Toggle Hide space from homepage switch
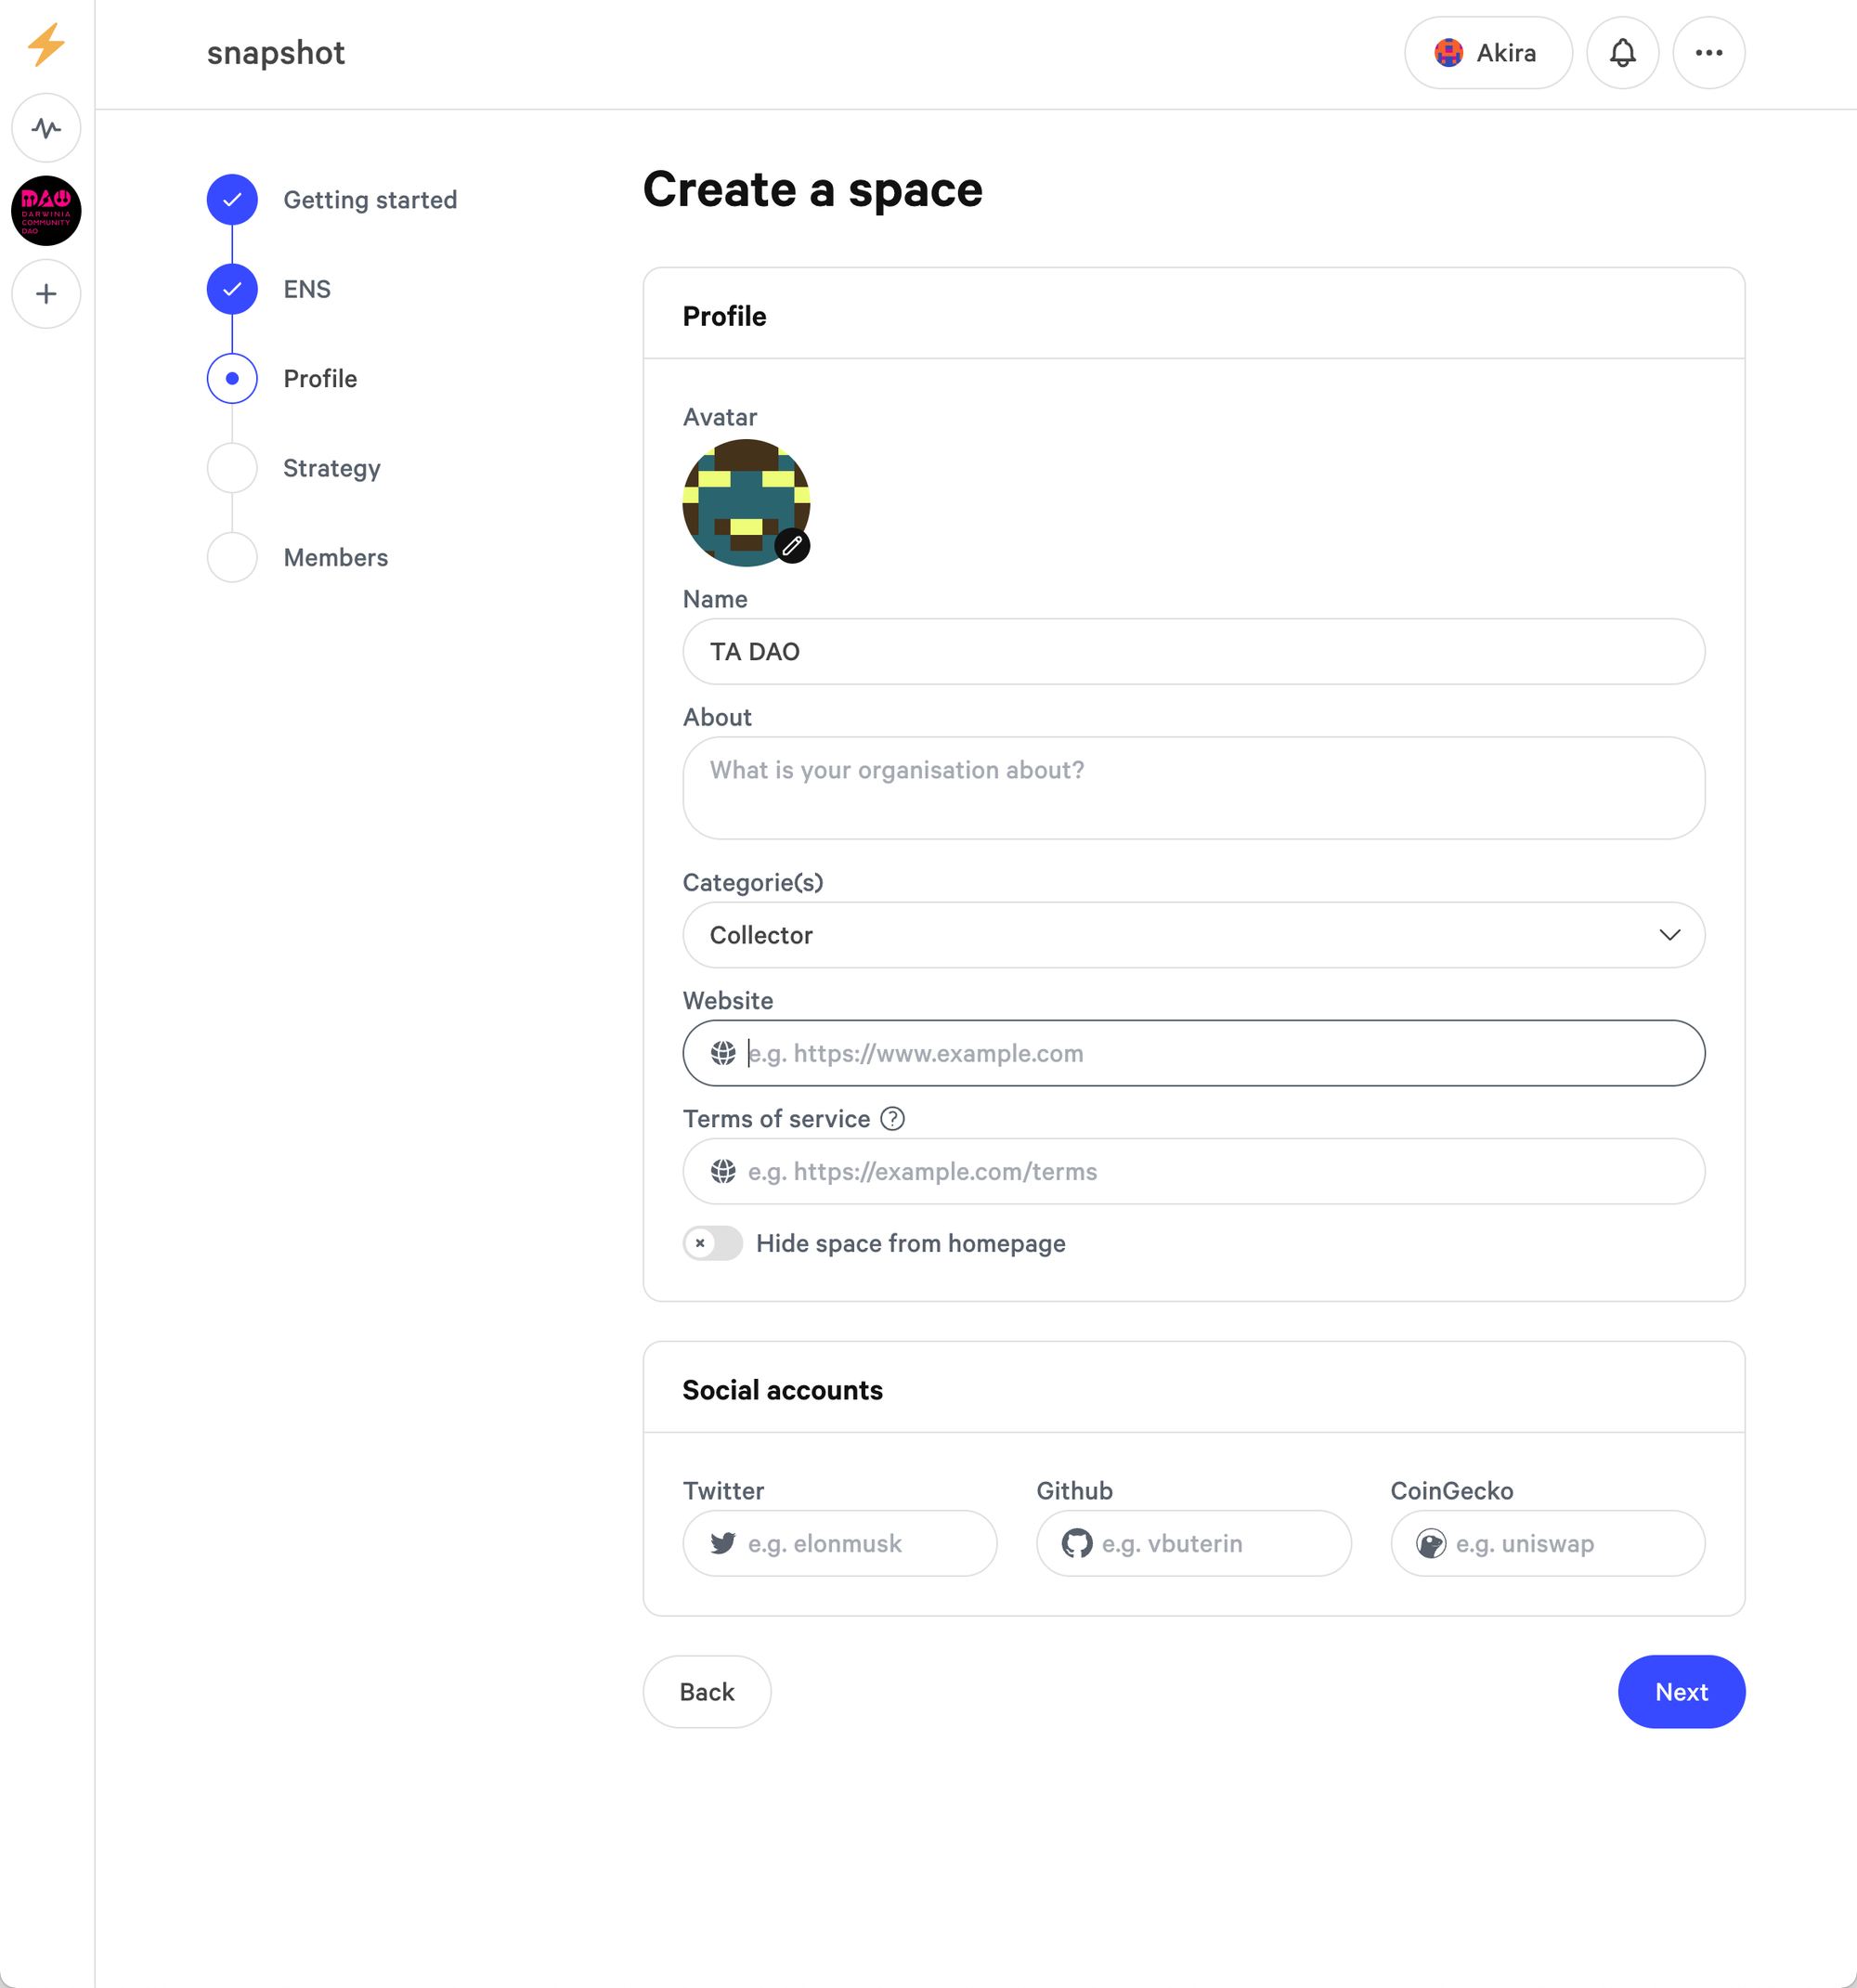Screen dimensions: 1857x1988 [x=713, y=1243]
